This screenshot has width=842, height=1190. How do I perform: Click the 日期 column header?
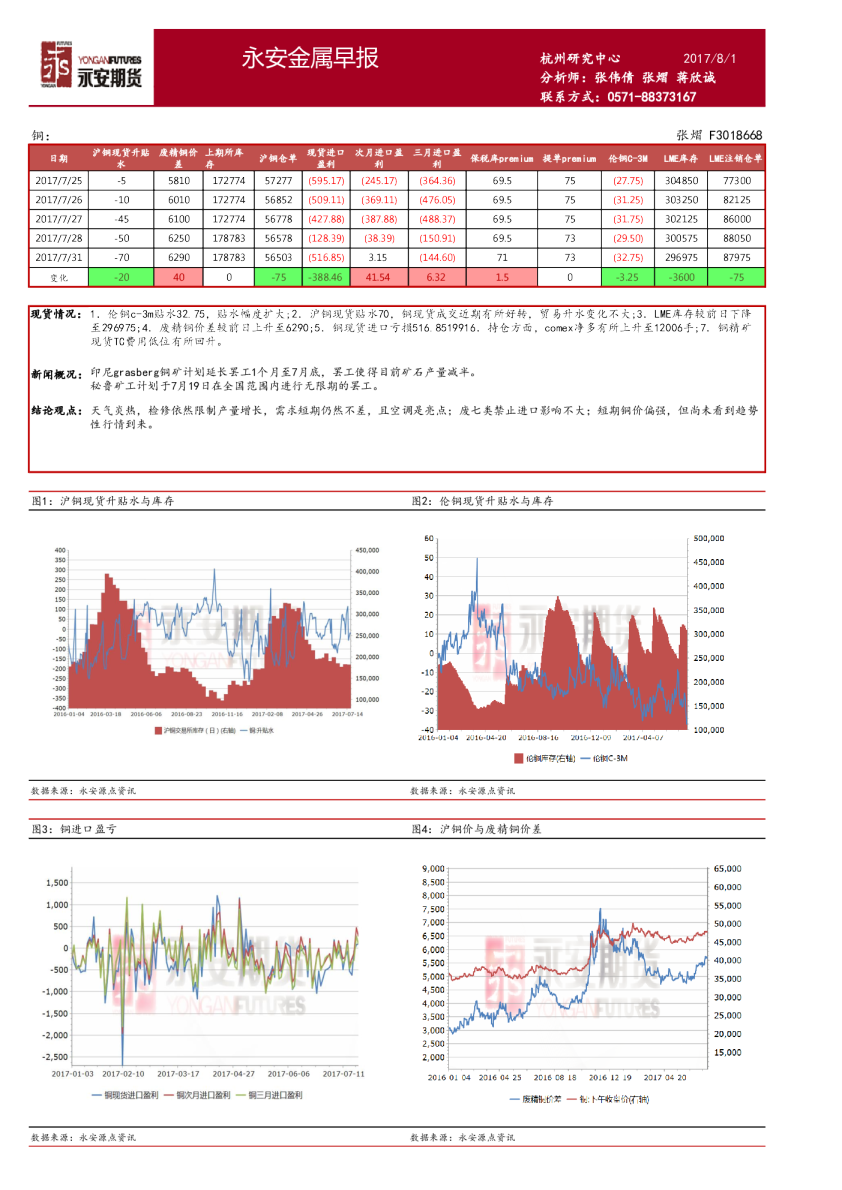tap(58, 159)
